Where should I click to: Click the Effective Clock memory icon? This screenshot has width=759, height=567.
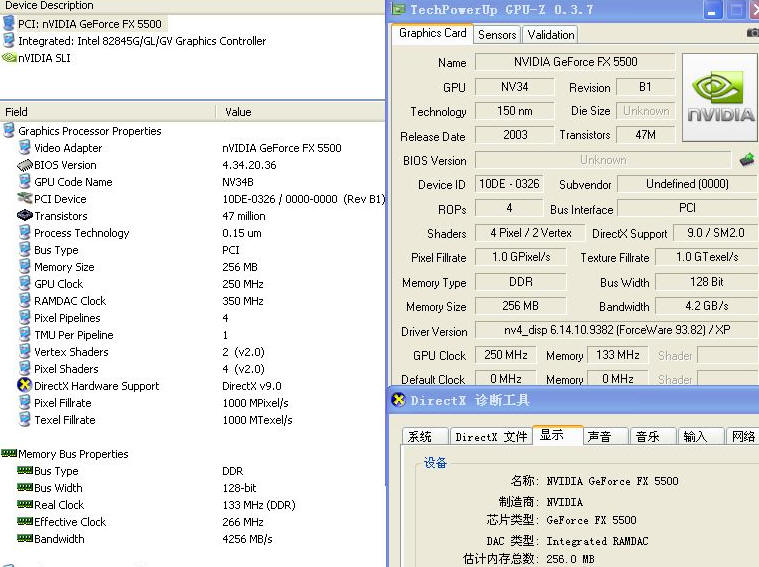[25, 521]
